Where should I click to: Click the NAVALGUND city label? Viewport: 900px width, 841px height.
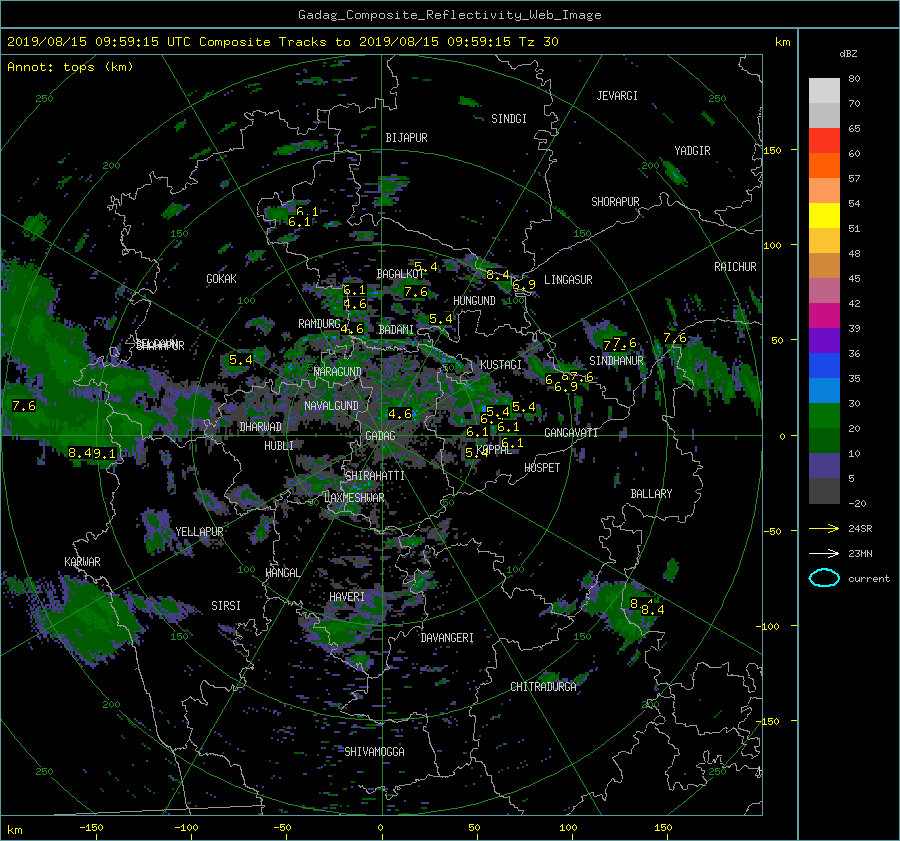(331, 406)
